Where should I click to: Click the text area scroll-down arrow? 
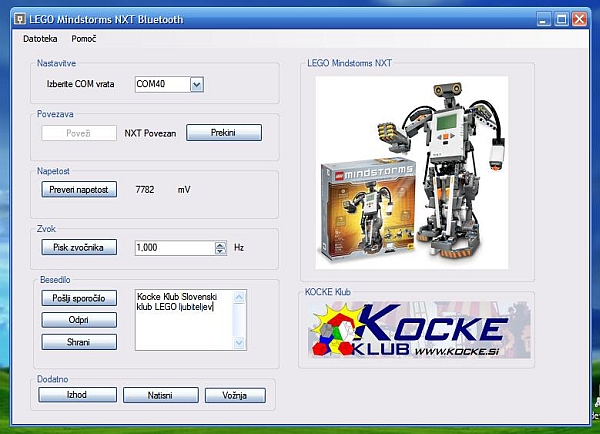[x=239, y=343]
